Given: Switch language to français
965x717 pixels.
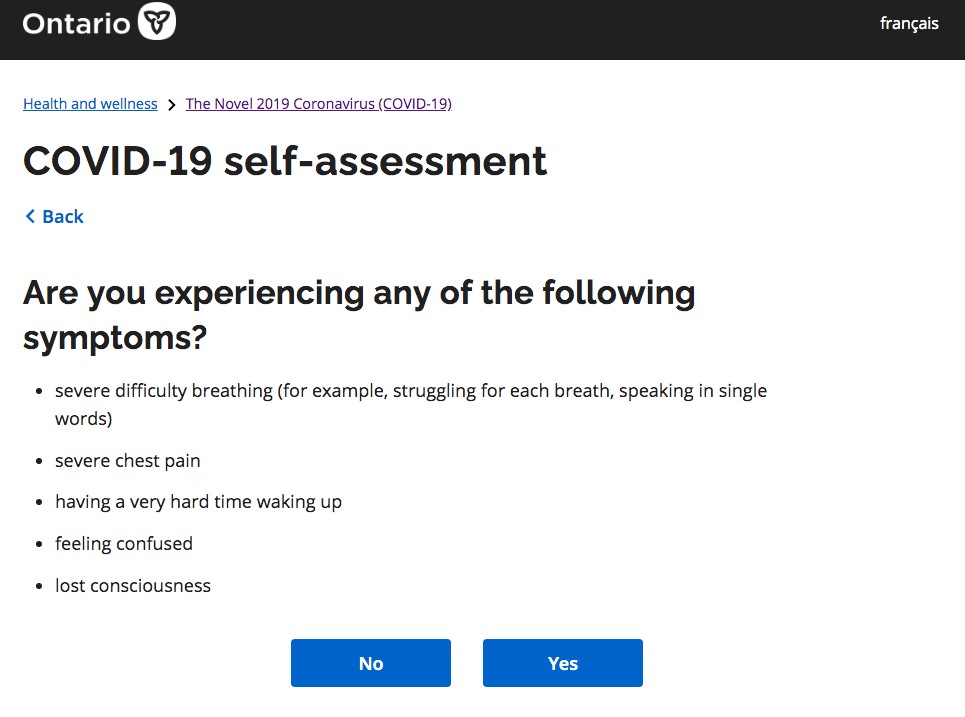Looking at the screenshot, I should pyautogui.click(x=909, y=23).
